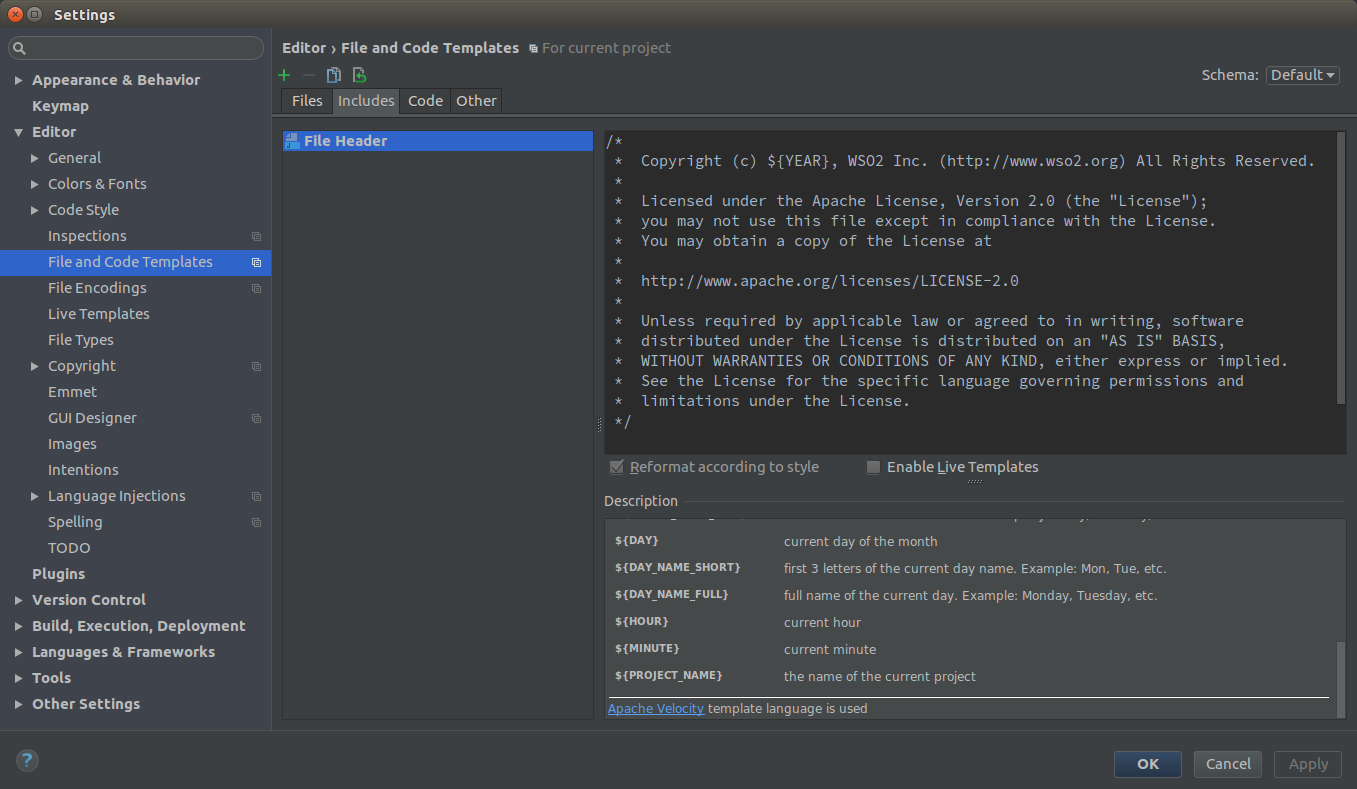Open Live Templates settings

click(99, 314)
